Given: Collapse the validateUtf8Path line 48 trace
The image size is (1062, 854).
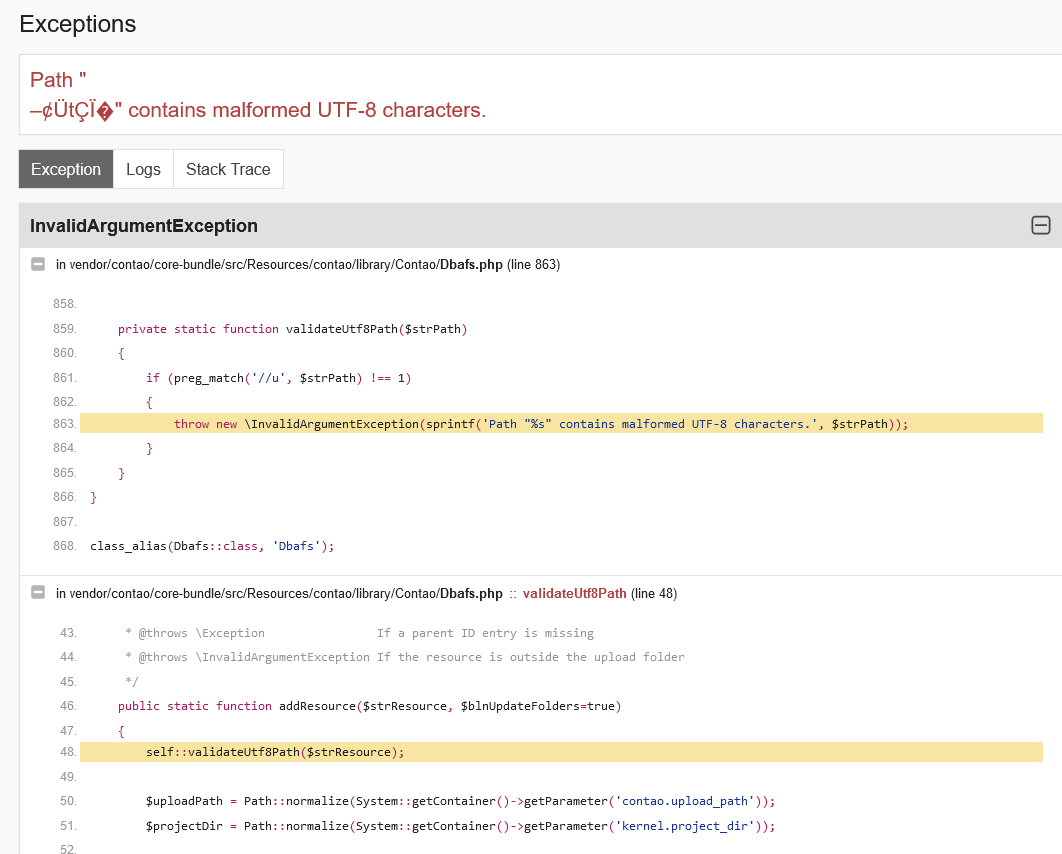Looking at the screenshot, I should pos(38,593).
